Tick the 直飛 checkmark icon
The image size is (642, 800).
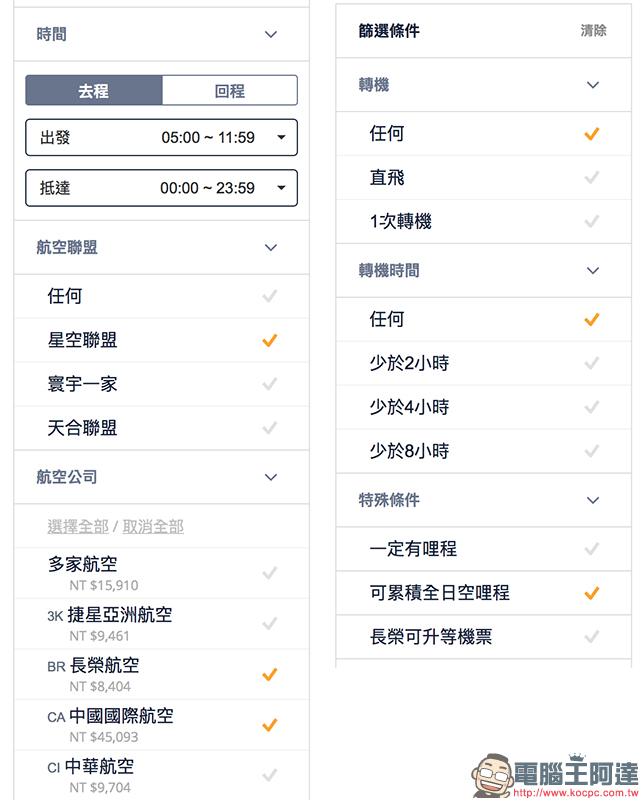click(x=591, y=178)
